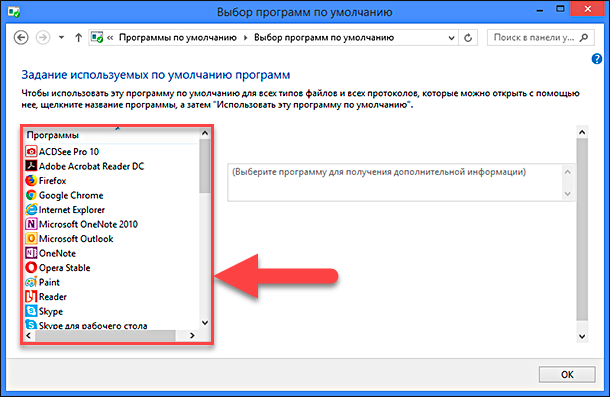Image resolution: width=610 pixels, height=397 pixels.
Task: Click the programs list horizontal scrollbar thumb
Action: [x=105, y=336]
